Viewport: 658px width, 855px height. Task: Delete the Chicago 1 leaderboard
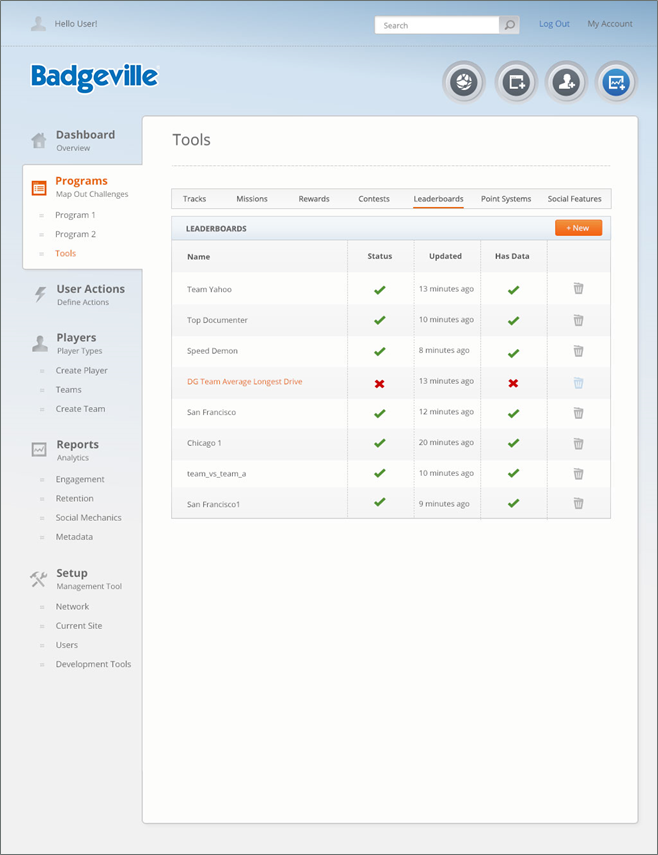pyautogui.click(x=578, y=442)
